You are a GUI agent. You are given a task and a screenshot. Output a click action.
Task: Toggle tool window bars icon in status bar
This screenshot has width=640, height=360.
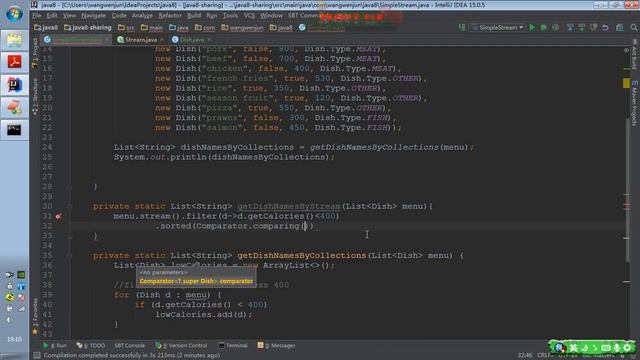[37, 355]
